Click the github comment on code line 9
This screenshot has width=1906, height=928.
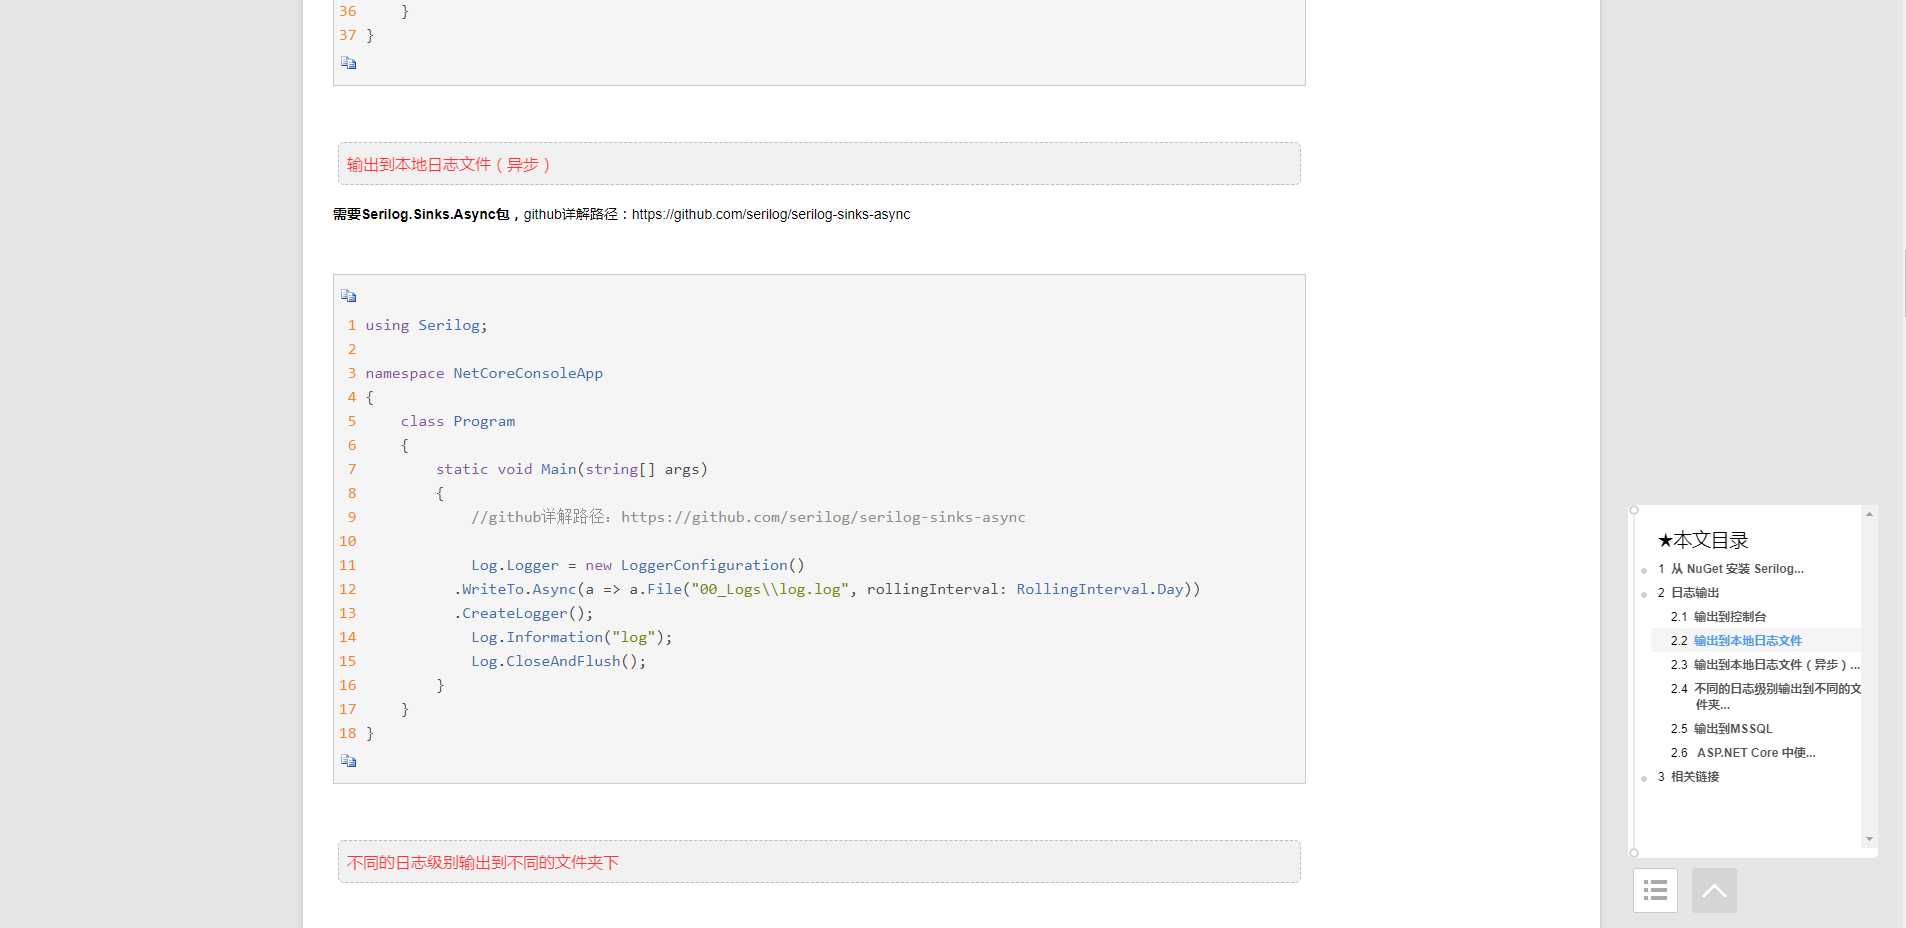point(748,517)
